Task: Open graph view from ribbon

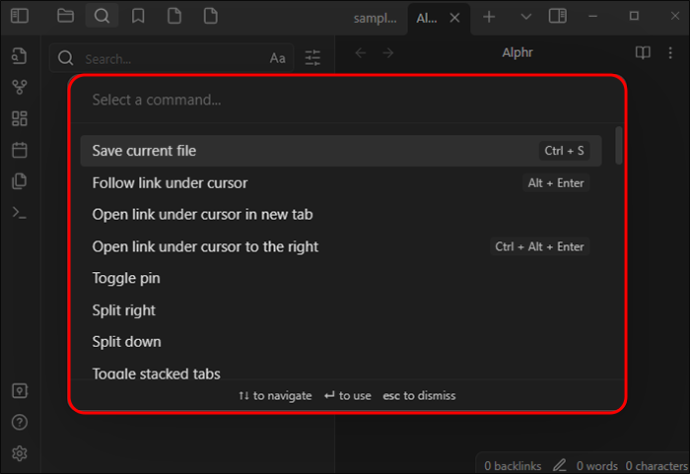Action: click(19, 87)
